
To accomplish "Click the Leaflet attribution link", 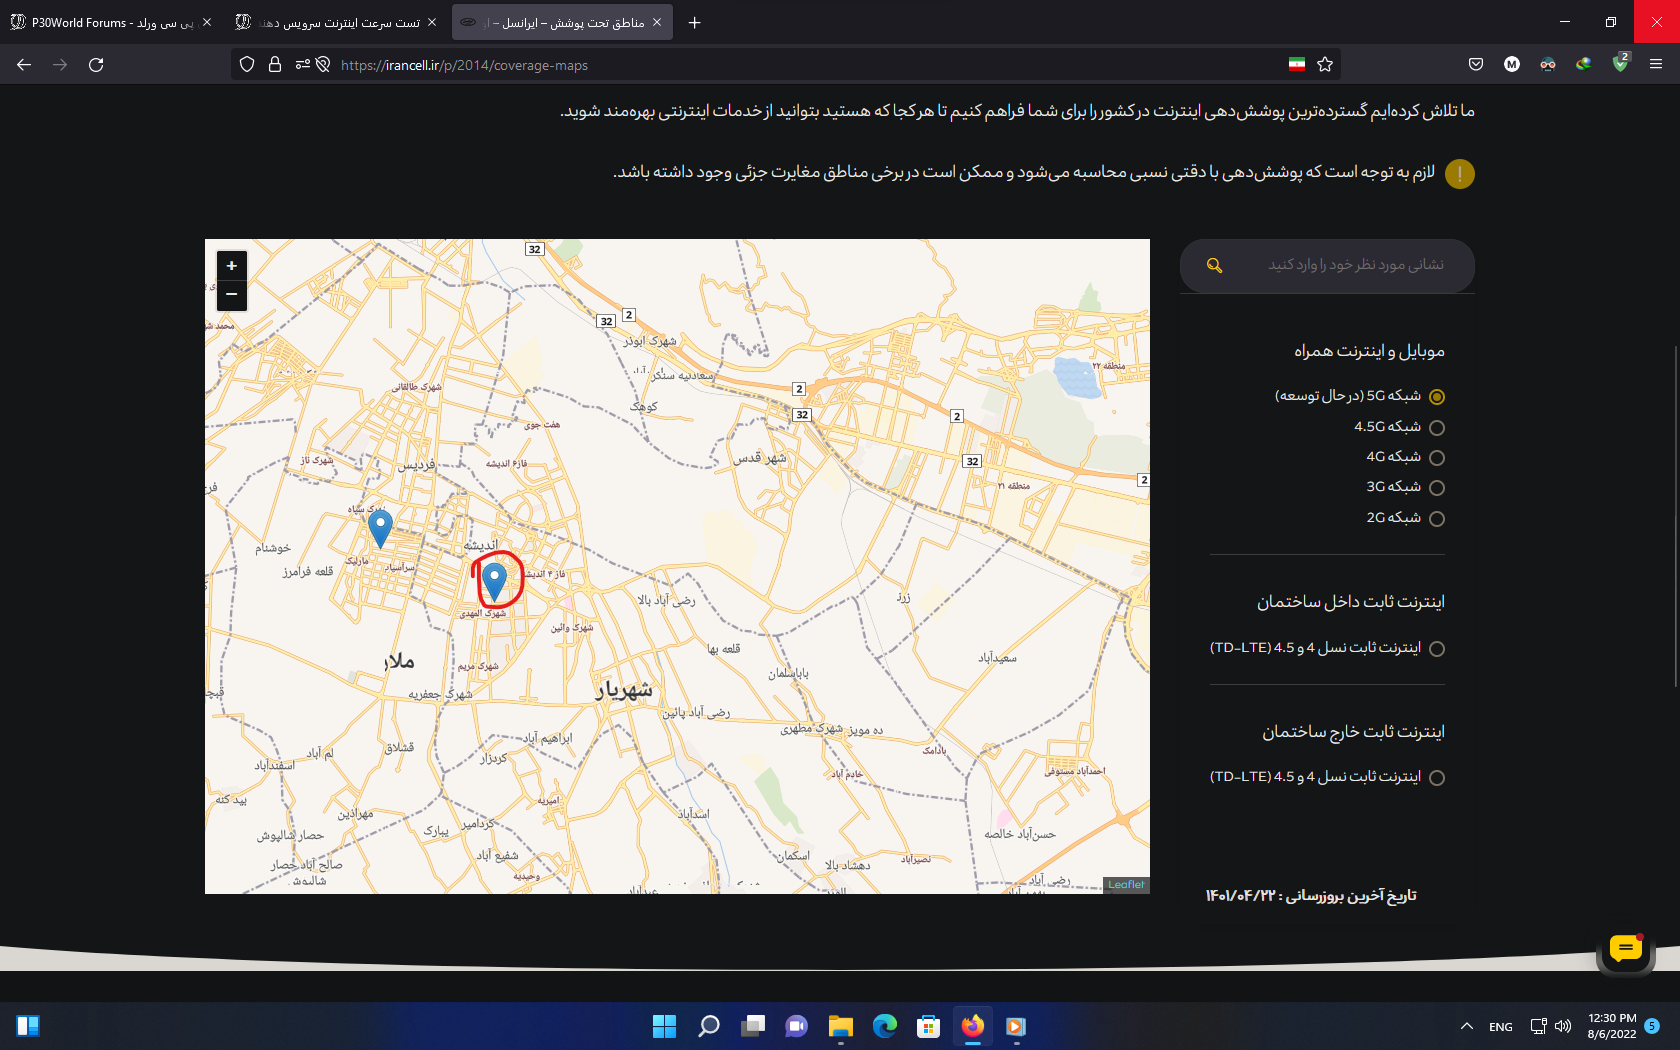I will [1126, 885].
